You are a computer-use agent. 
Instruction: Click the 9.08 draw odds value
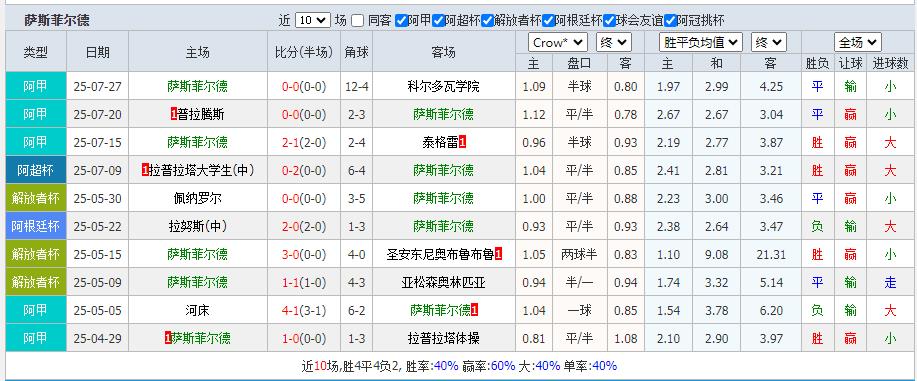coord(716,255)
